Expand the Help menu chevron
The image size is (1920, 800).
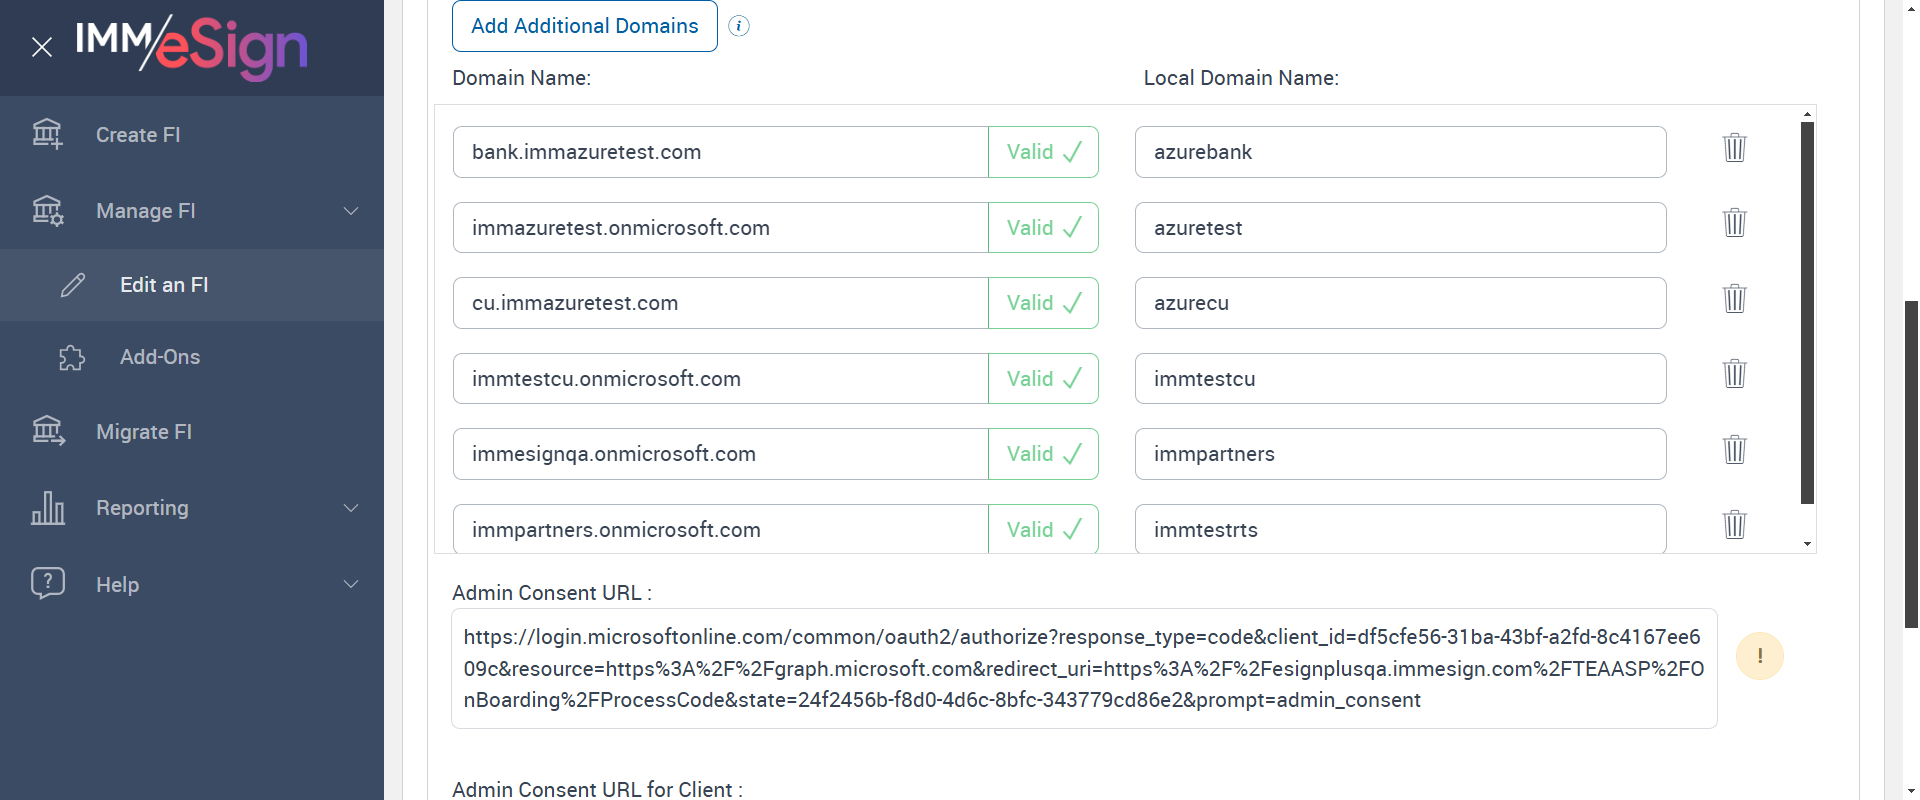click(351, 584)
